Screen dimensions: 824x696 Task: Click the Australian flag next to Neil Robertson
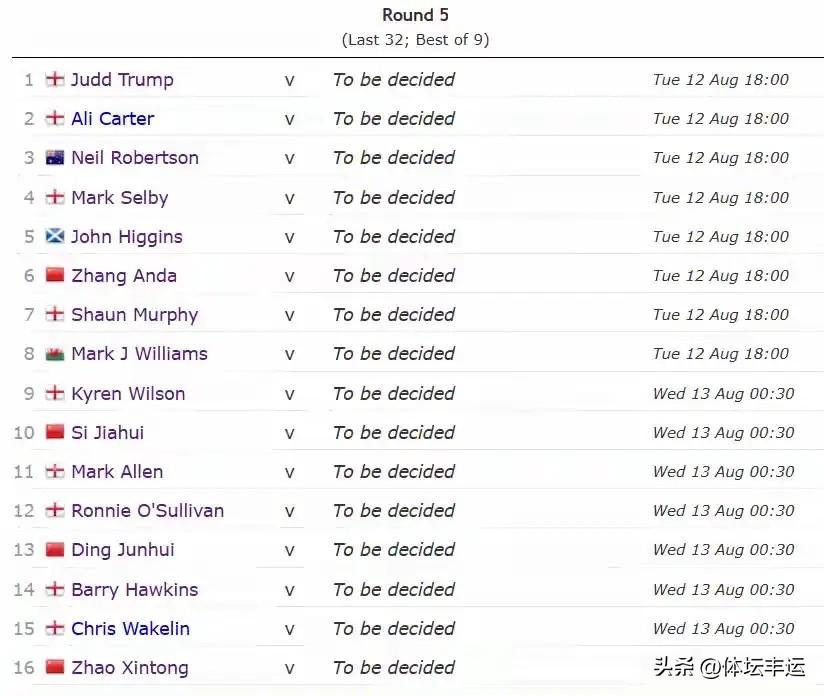[55, 157]
